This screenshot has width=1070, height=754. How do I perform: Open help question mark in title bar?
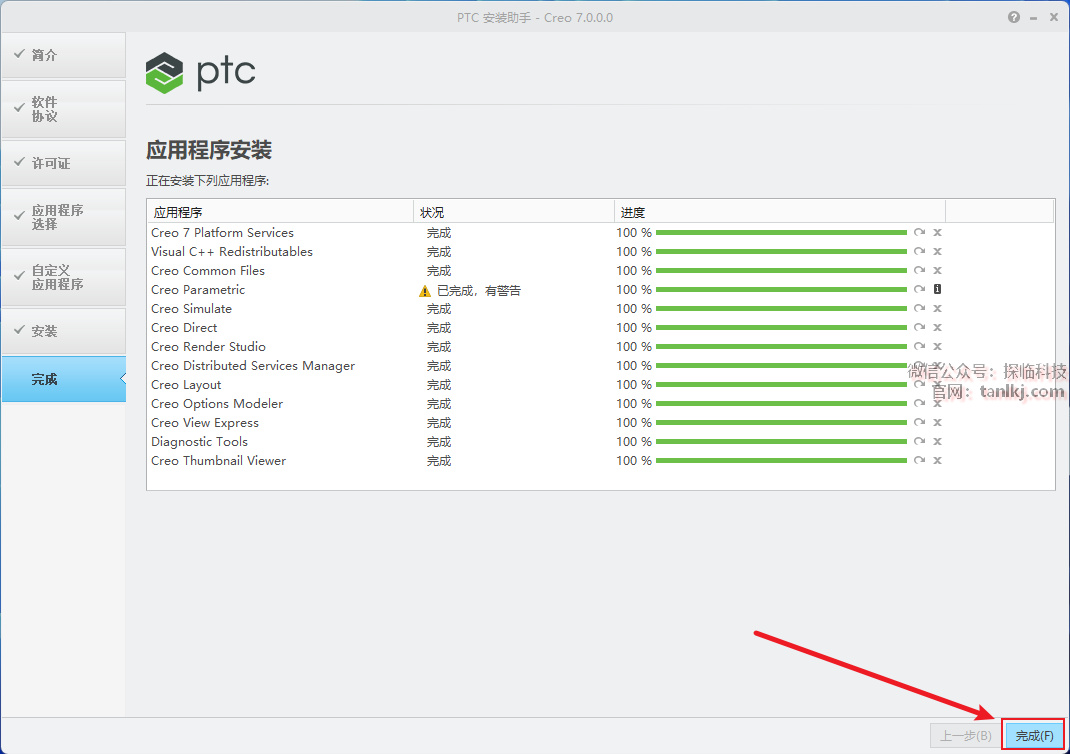pos(1014,17)
